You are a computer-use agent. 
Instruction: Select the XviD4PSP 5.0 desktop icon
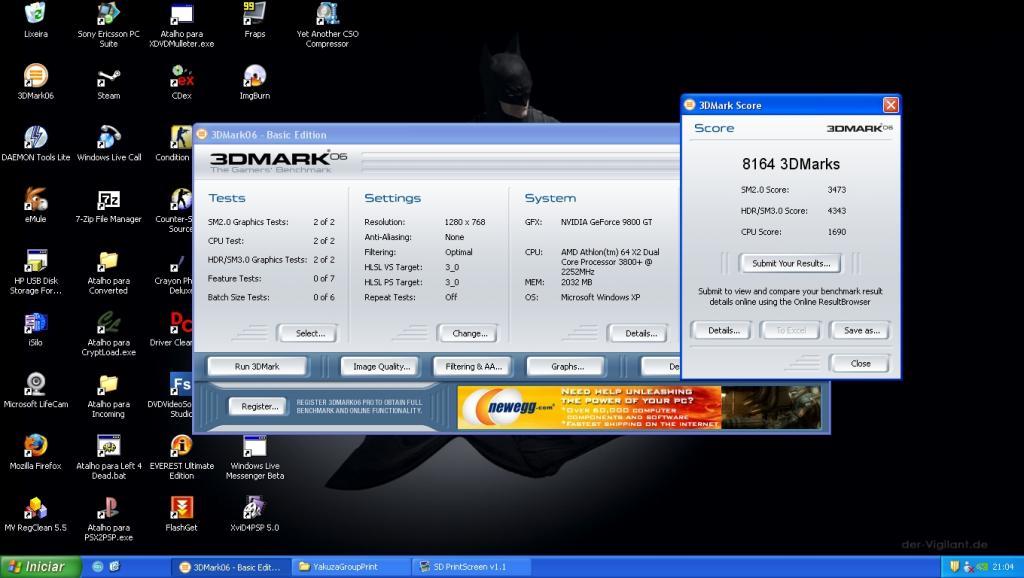click(255, 513)
